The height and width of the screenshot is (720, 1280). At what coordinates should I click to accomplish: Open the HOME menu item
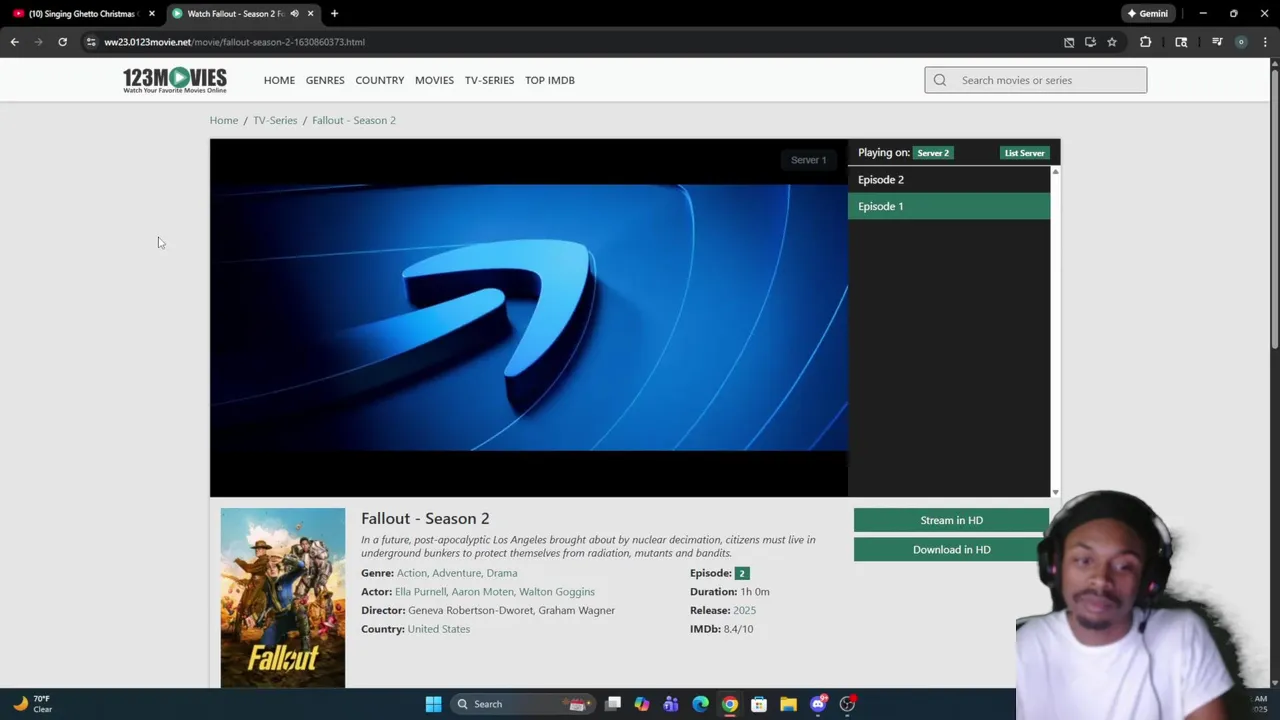coord(279,80)
